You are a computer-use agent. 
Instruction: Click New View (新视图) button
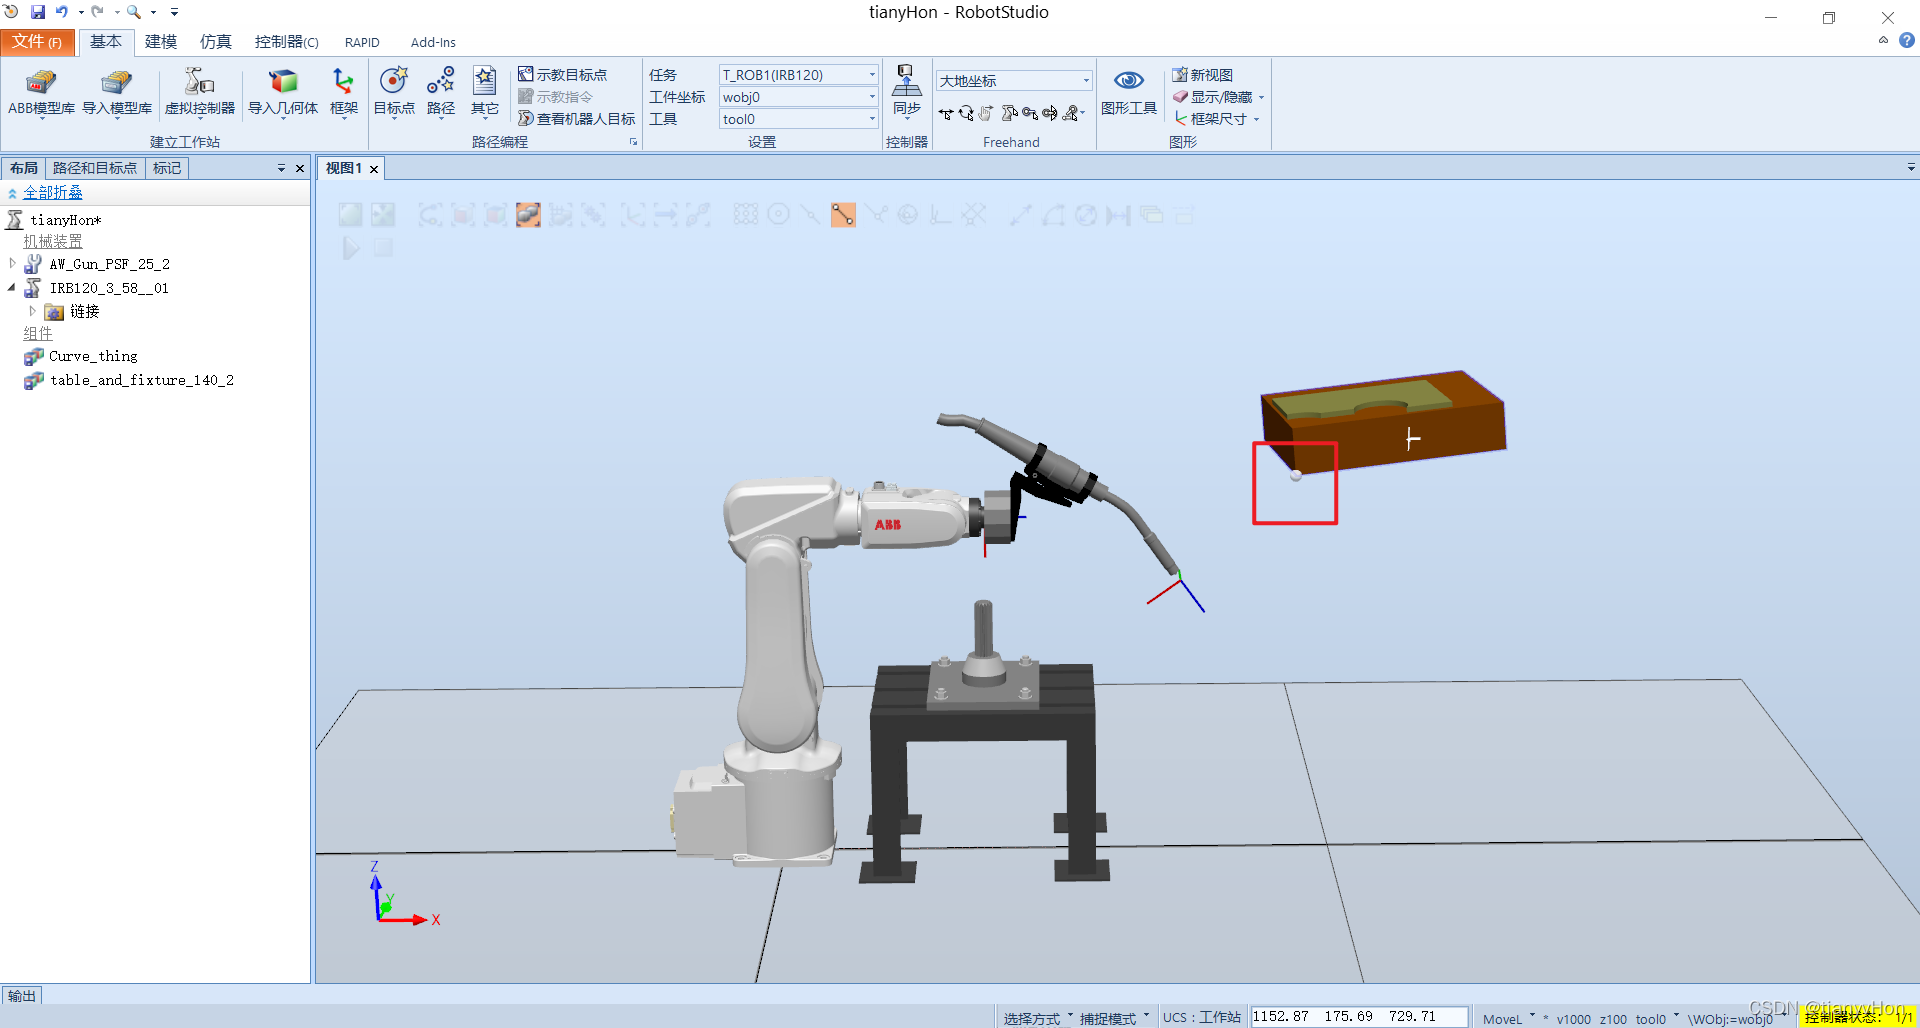coord(1203,75)
